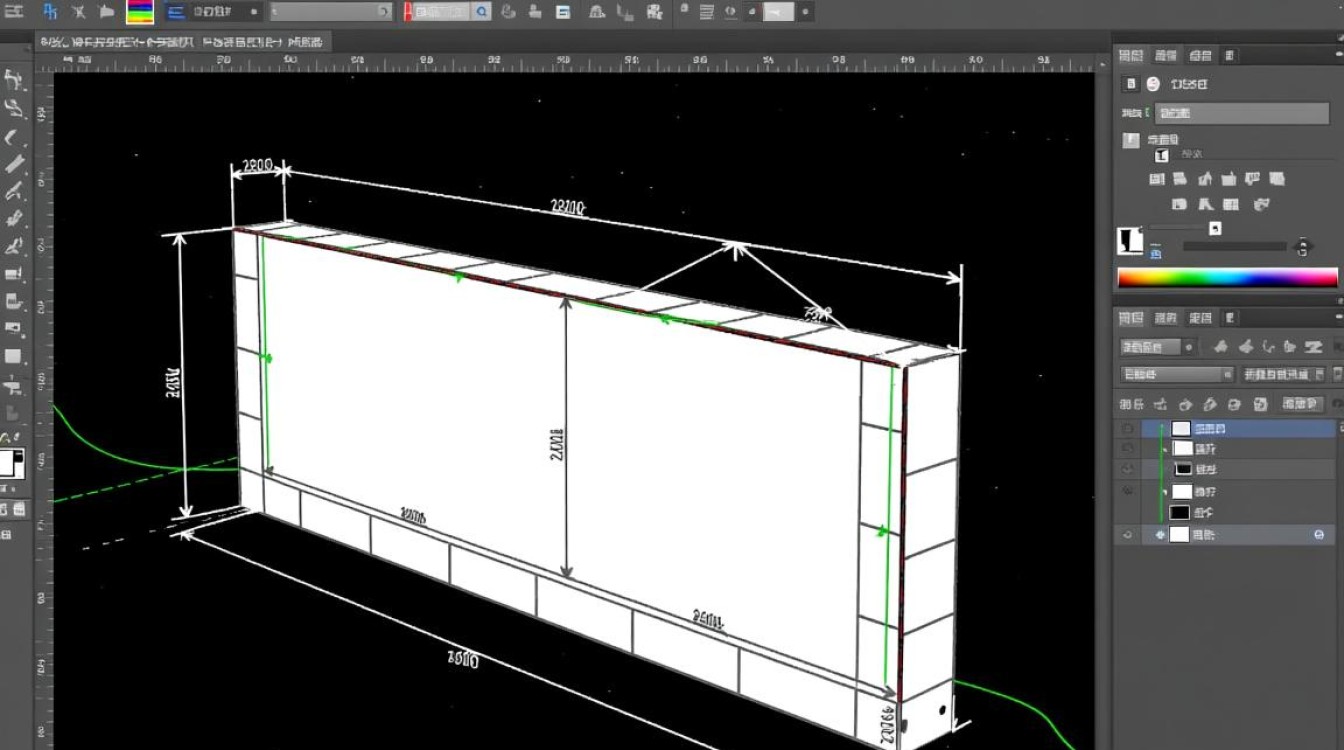Open the layer kind filter dropdown in the layers panel
Viewport: 1344px width, 750px height.
[1157, 347]
